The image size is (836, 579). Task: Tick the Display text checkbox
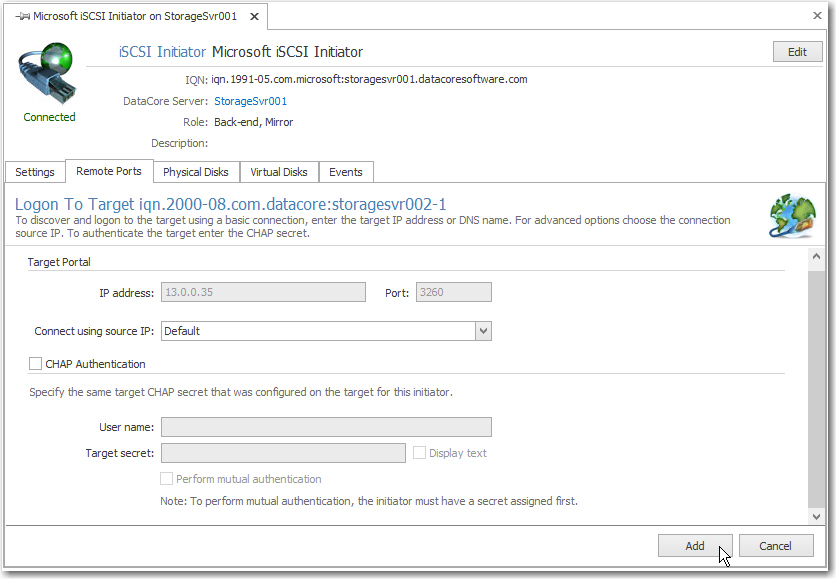[x=420, y=453]
